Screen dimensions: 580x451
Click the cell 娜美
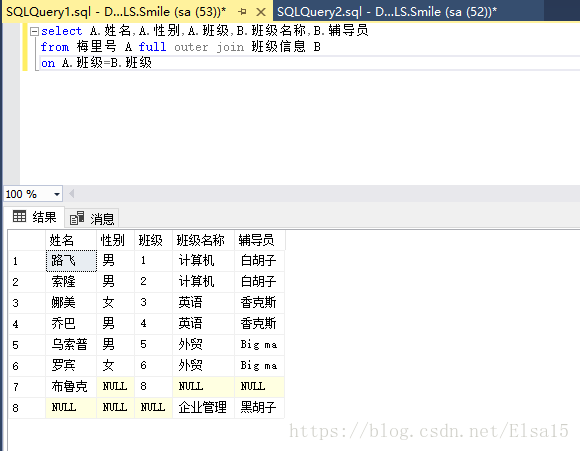tap(71, 303)
